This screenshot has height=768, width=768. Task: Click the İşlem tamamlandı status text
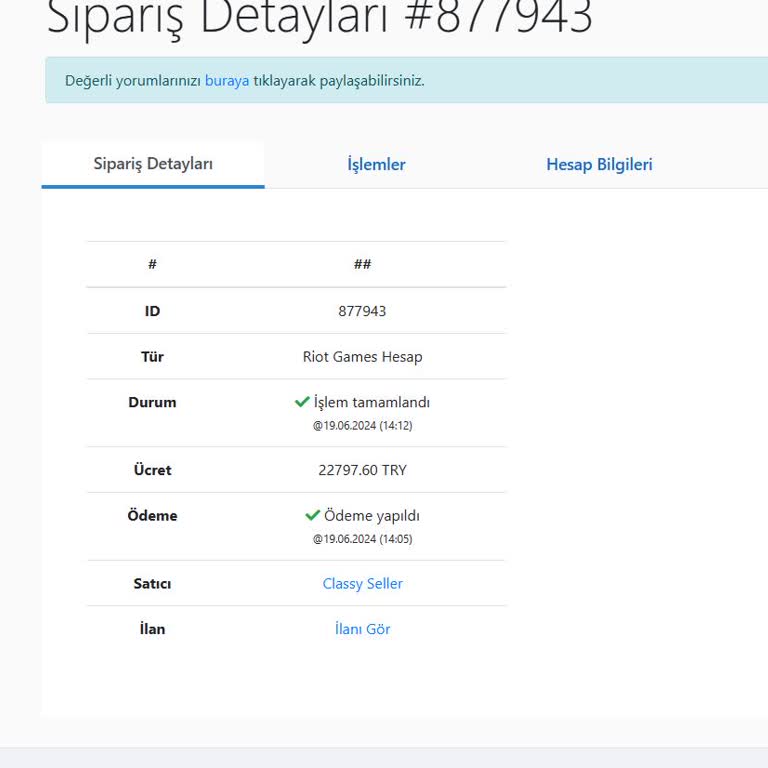pyautogui.click(x=372, y=402)
